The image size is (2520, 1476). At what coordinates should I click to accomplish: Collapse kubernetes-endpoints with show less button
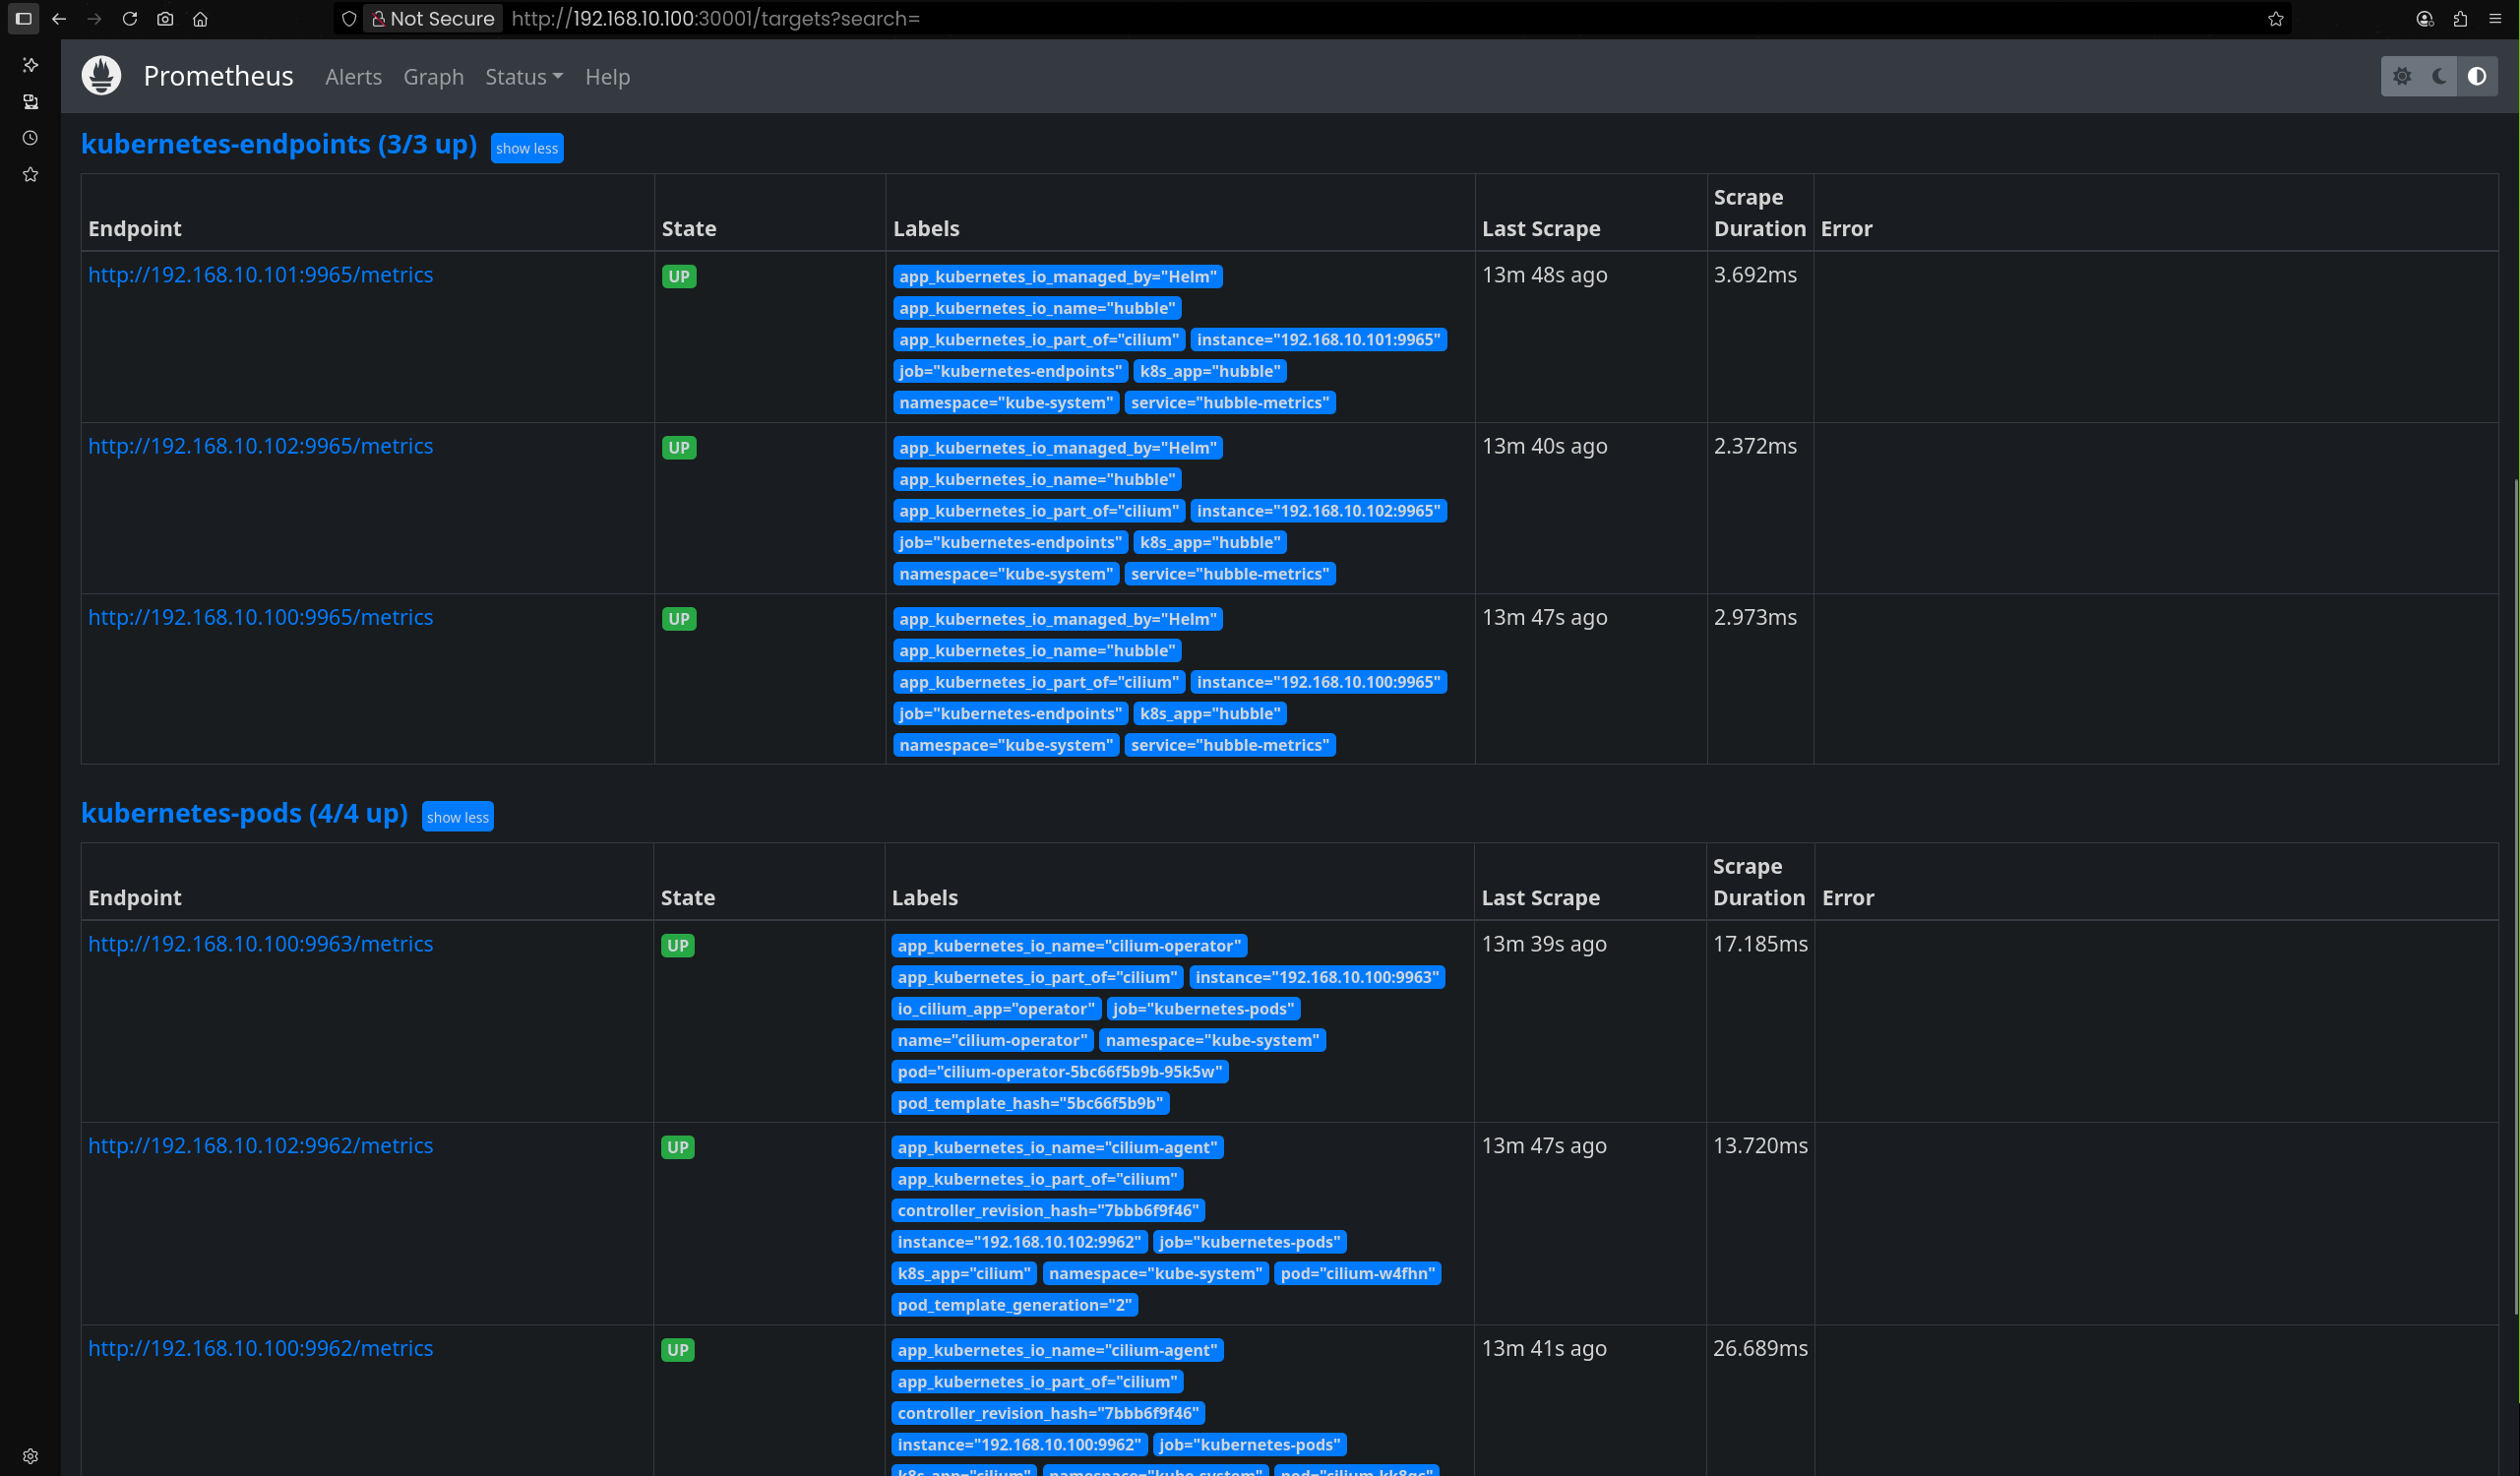coord(527,148)
